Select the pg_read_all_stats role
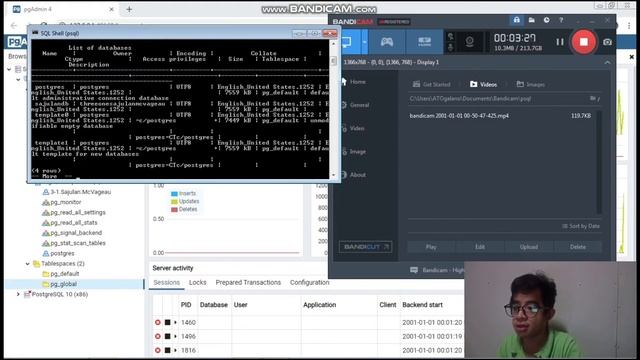 [73, 222]
